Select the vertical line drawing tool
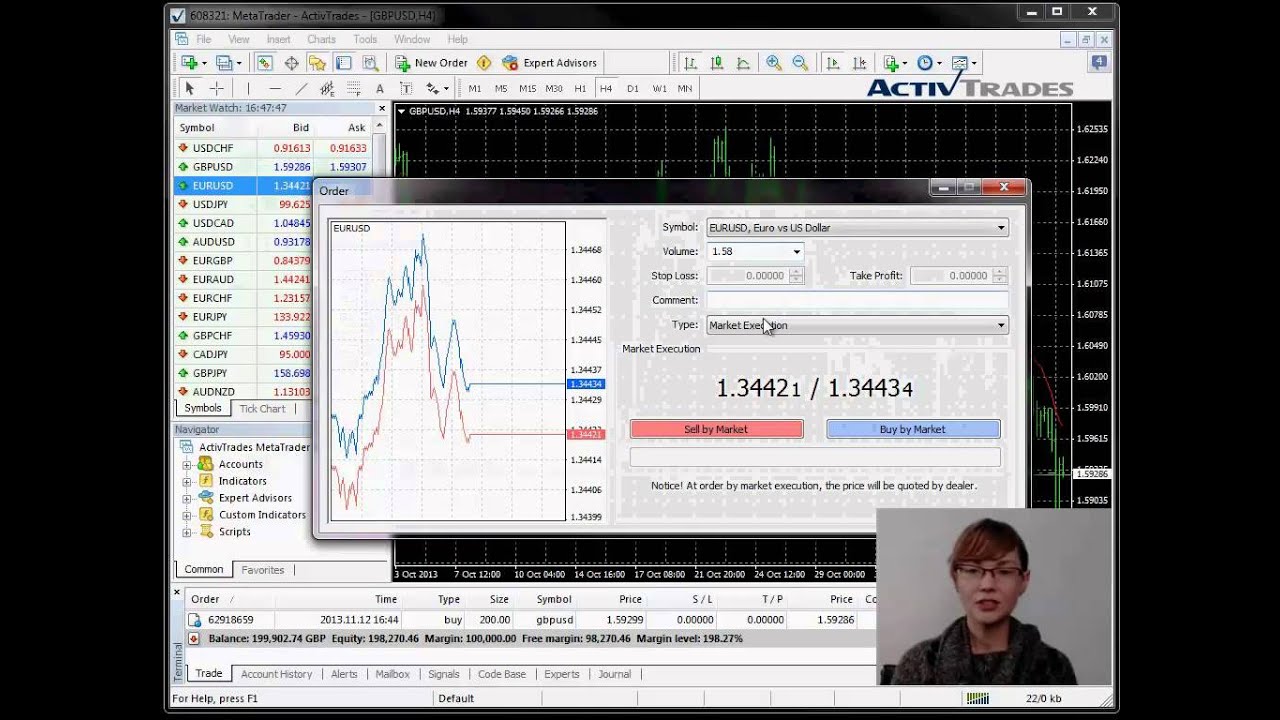This screenshot has width=1280, height=720. 248,89
